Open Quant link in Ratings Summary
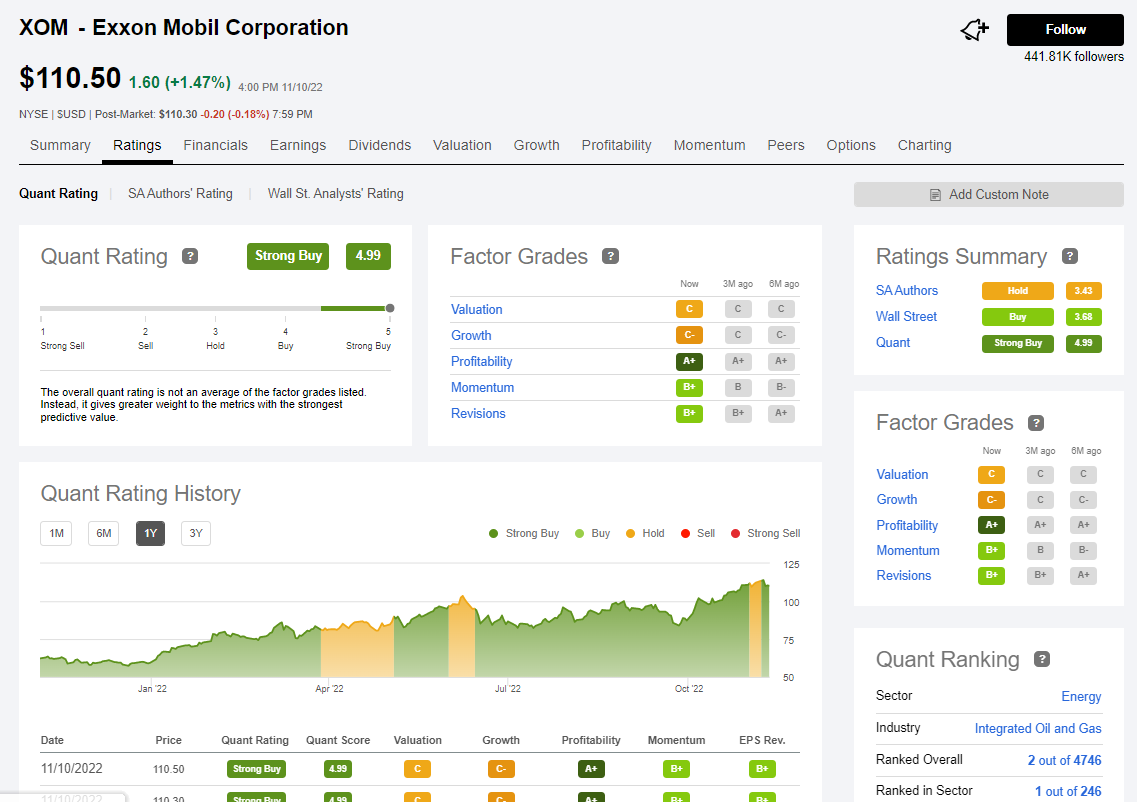 click(x=893, y=343)
